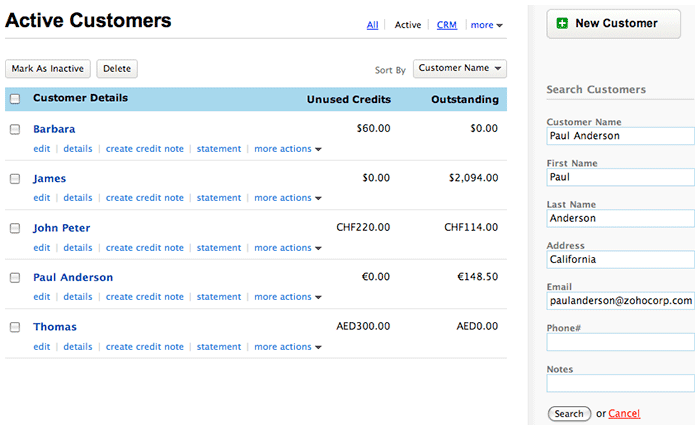
Task: Switch to the CRM customers filter
Action: tap(447, 25)
